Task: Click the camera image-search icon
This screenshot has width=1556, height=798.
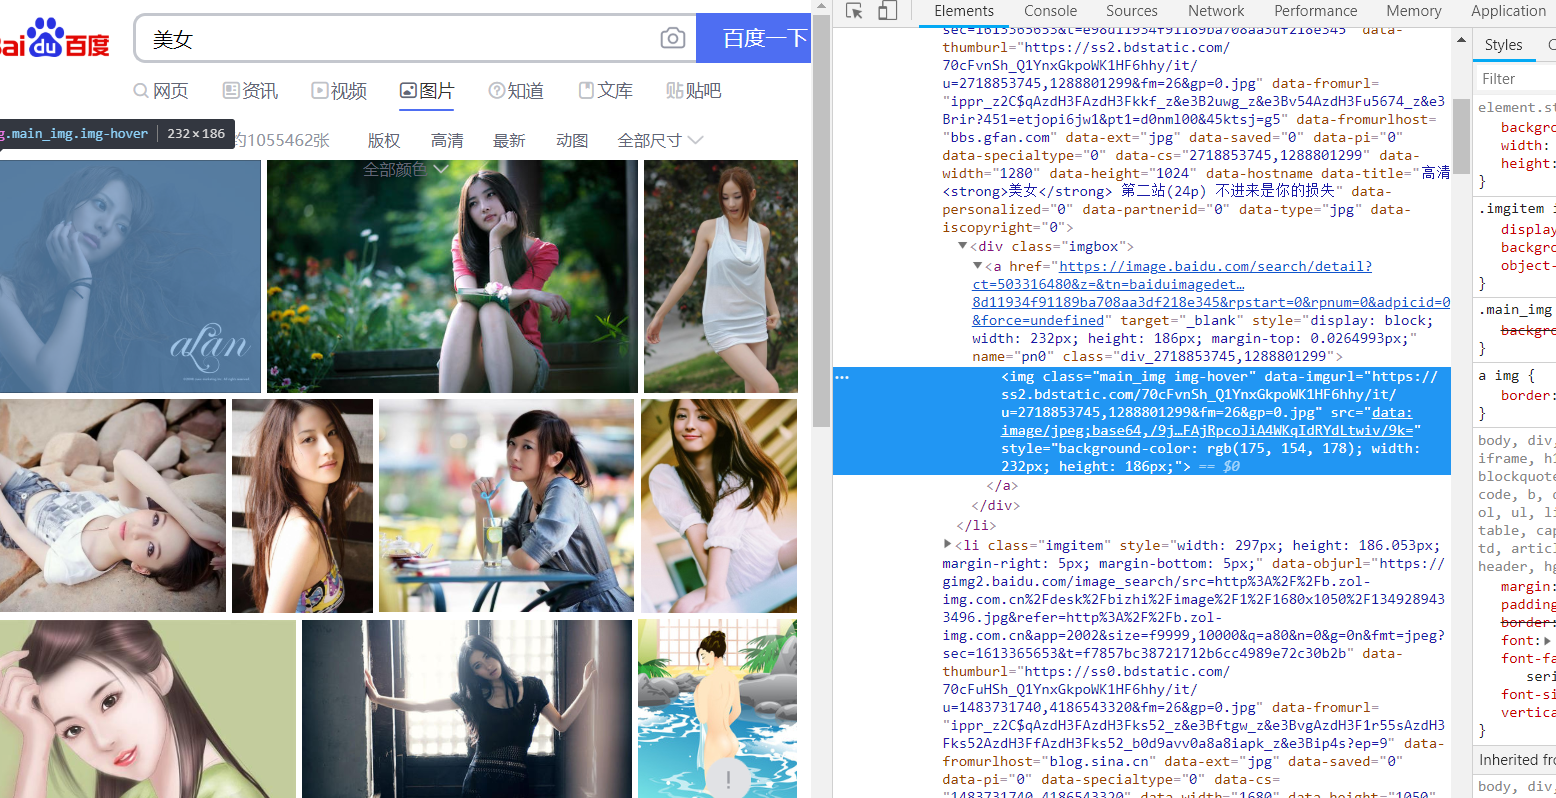Action: 673,39
